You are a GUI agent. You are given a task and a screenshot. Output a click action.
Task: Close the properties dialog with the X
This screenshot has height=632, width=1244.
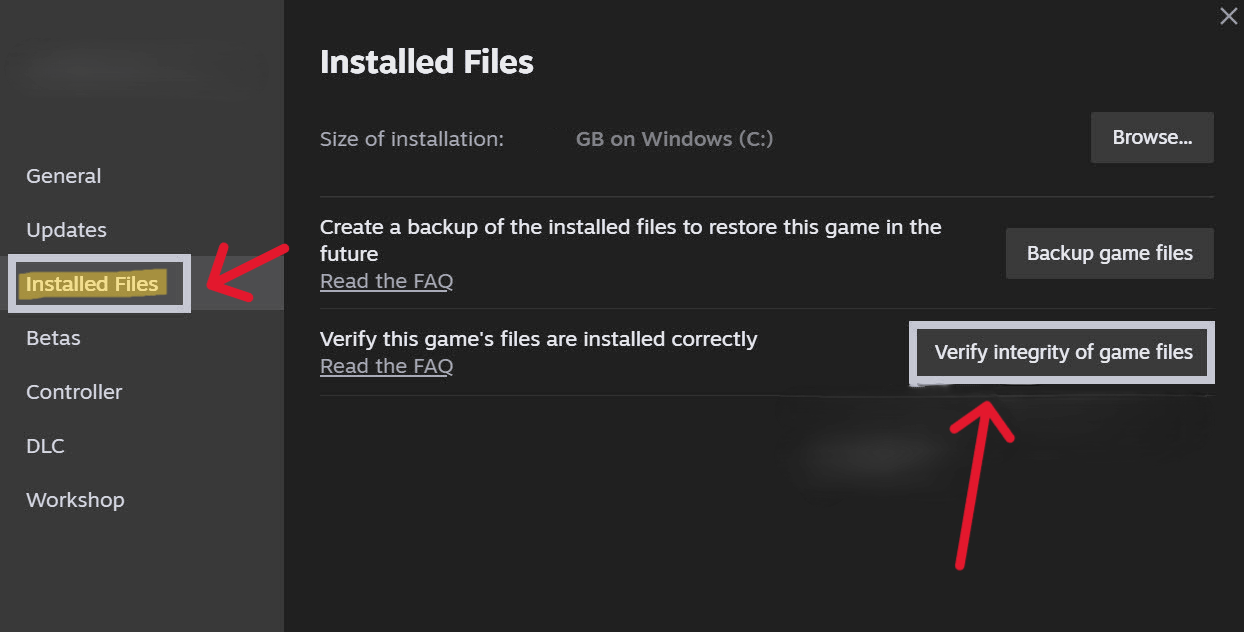1228,16
